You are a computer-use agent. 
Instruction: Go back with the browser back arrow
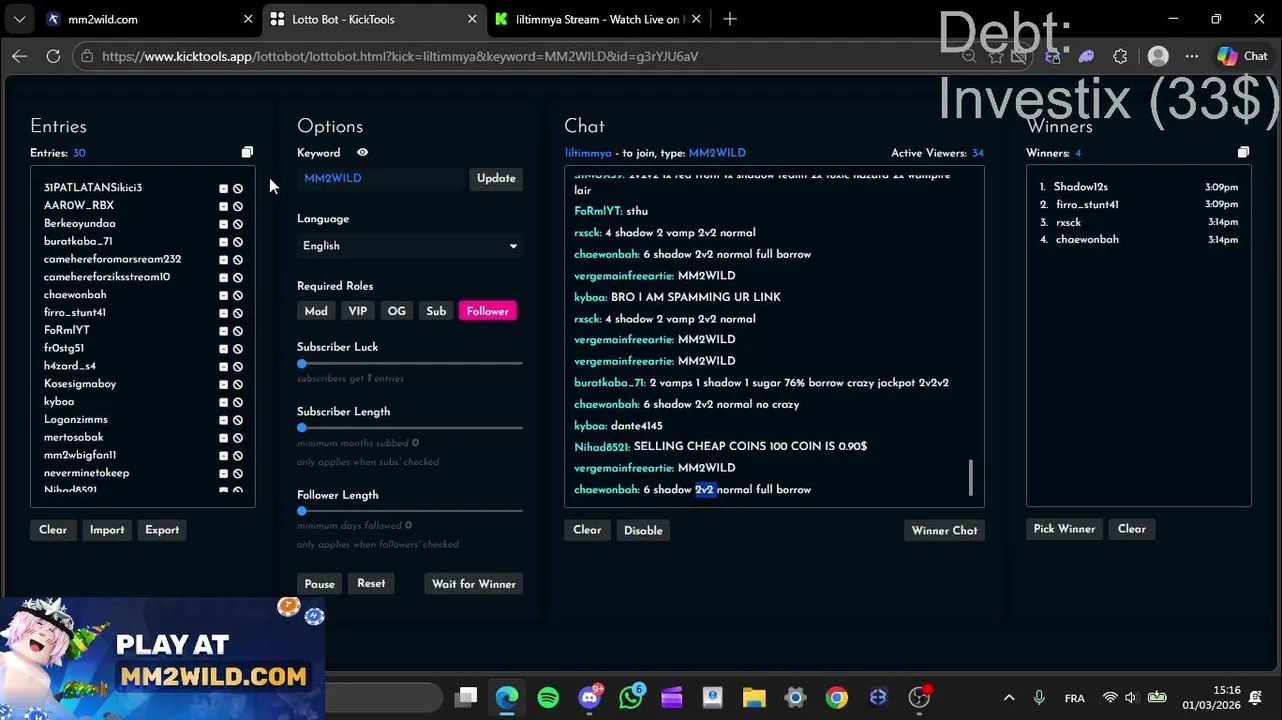pyautogui.click(x=19, y=56)
